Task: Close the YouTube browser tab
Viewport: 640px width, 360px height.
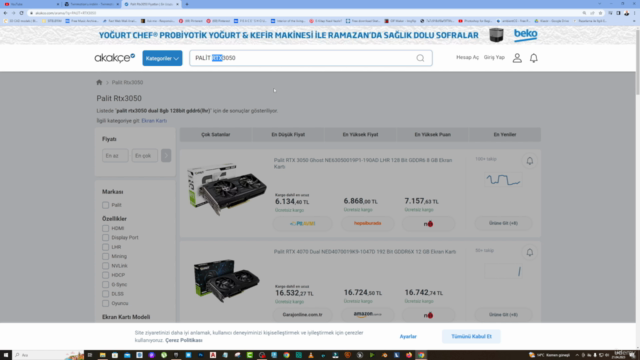Action: 58,4
